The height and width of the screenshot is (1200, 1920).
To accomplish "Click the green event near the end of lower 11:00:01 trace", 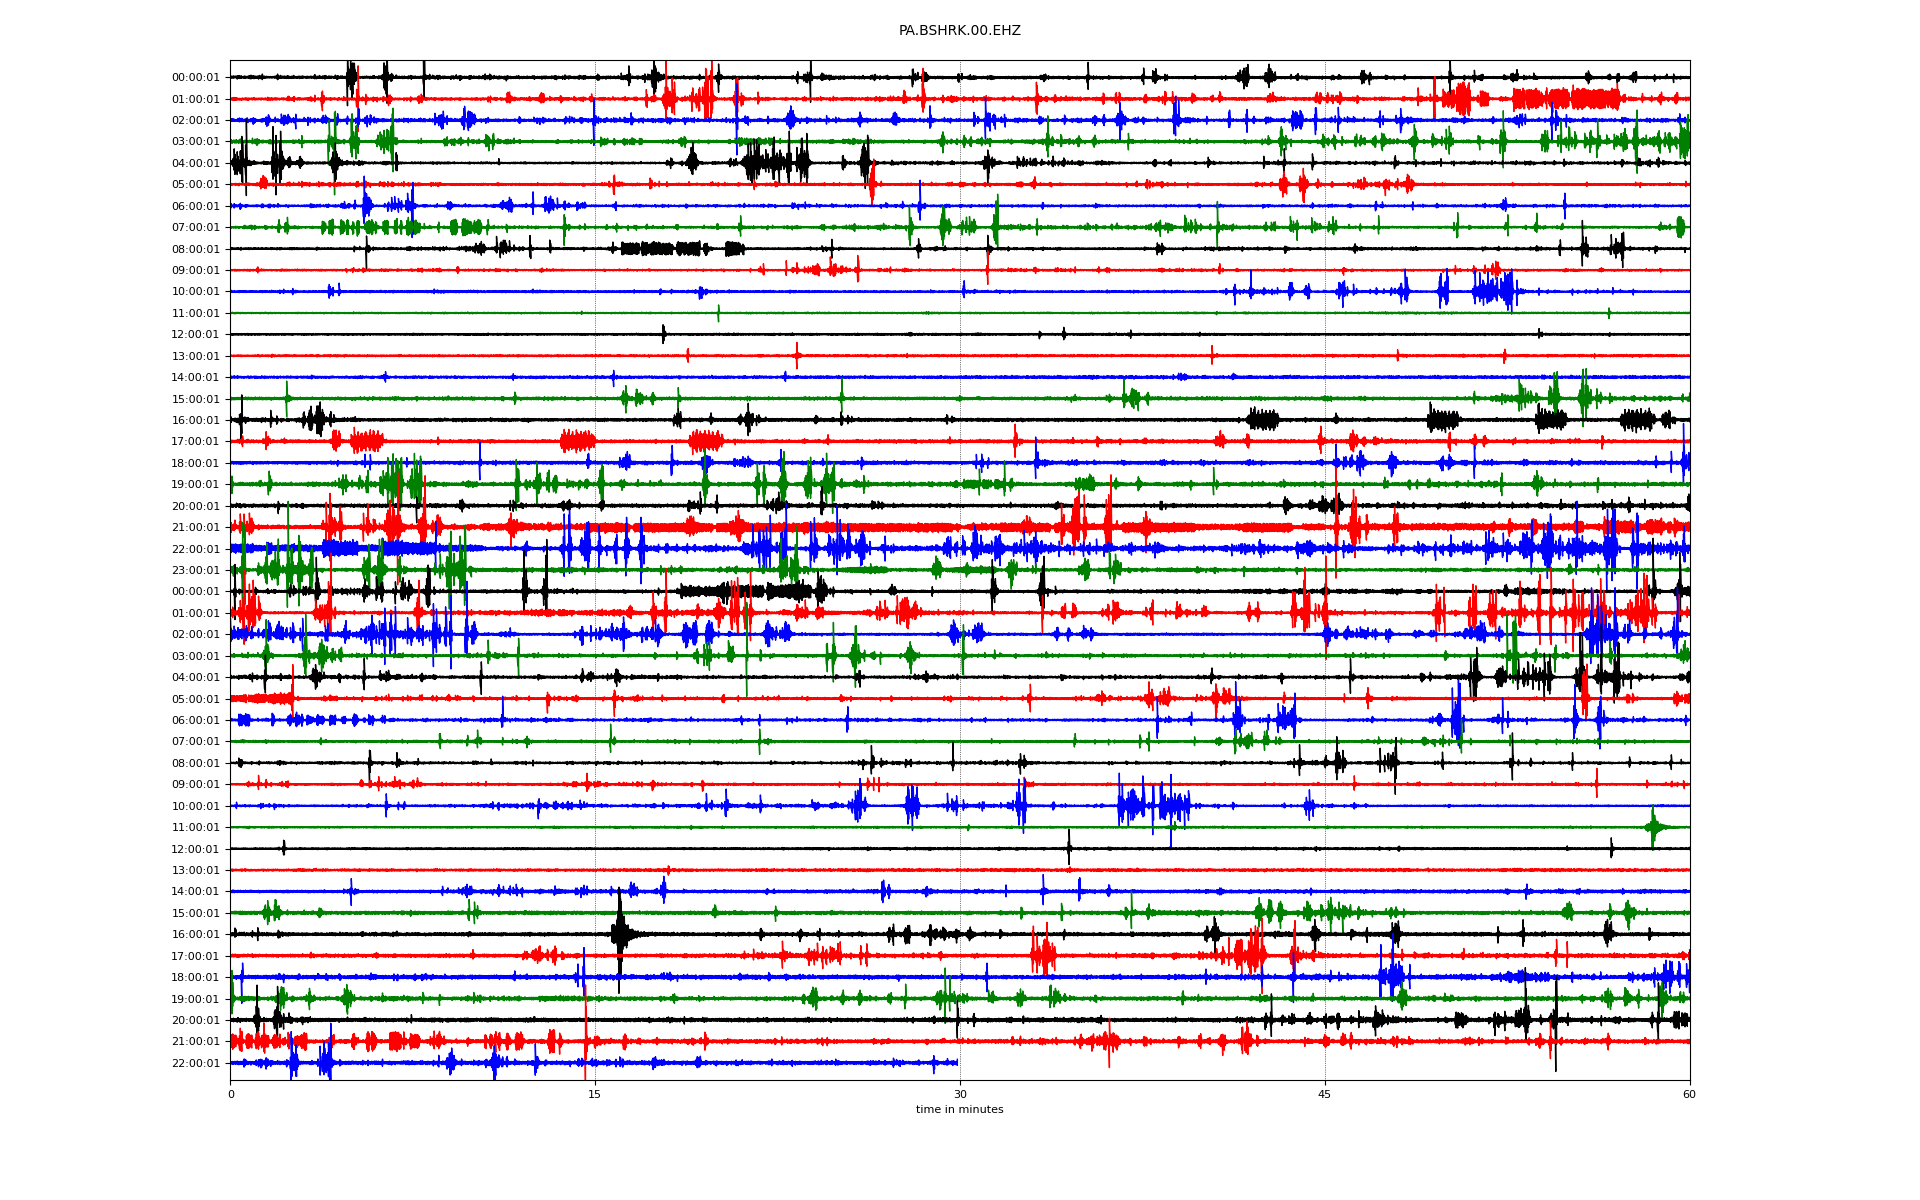I will [1654, 827].
